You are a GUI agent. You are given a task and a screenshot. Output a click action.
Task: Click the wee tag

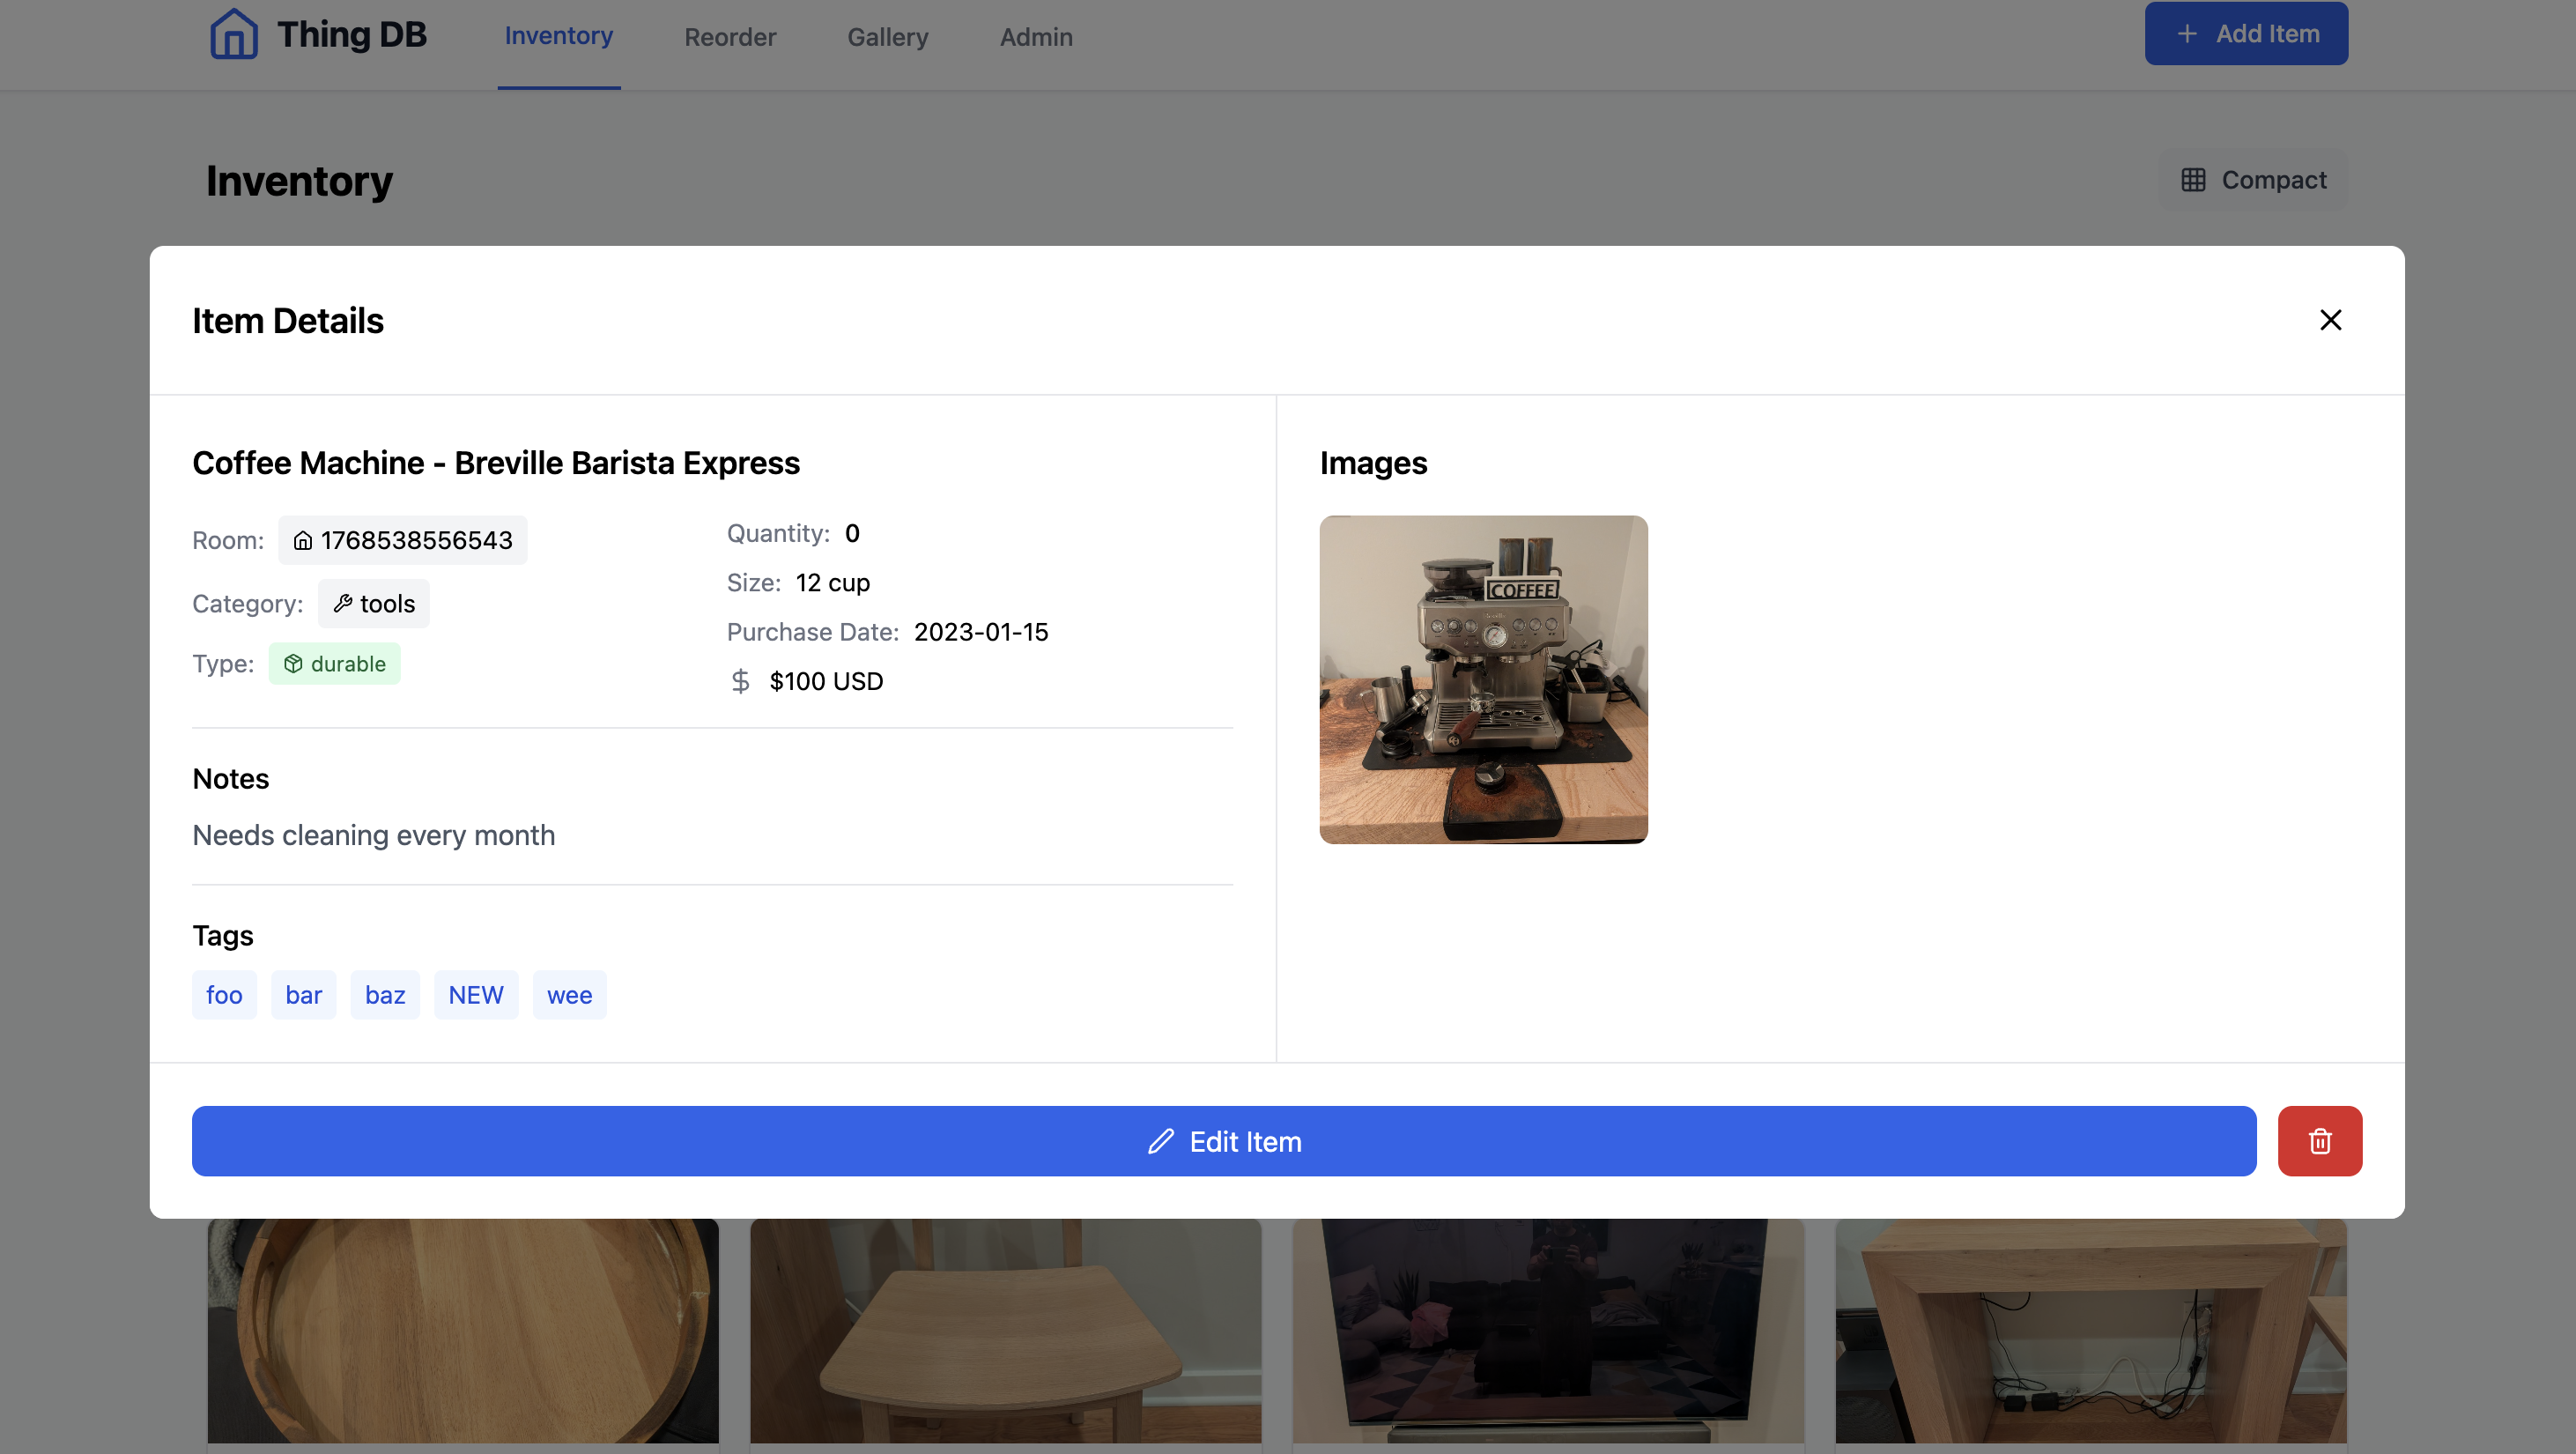(x=570, y=995)
